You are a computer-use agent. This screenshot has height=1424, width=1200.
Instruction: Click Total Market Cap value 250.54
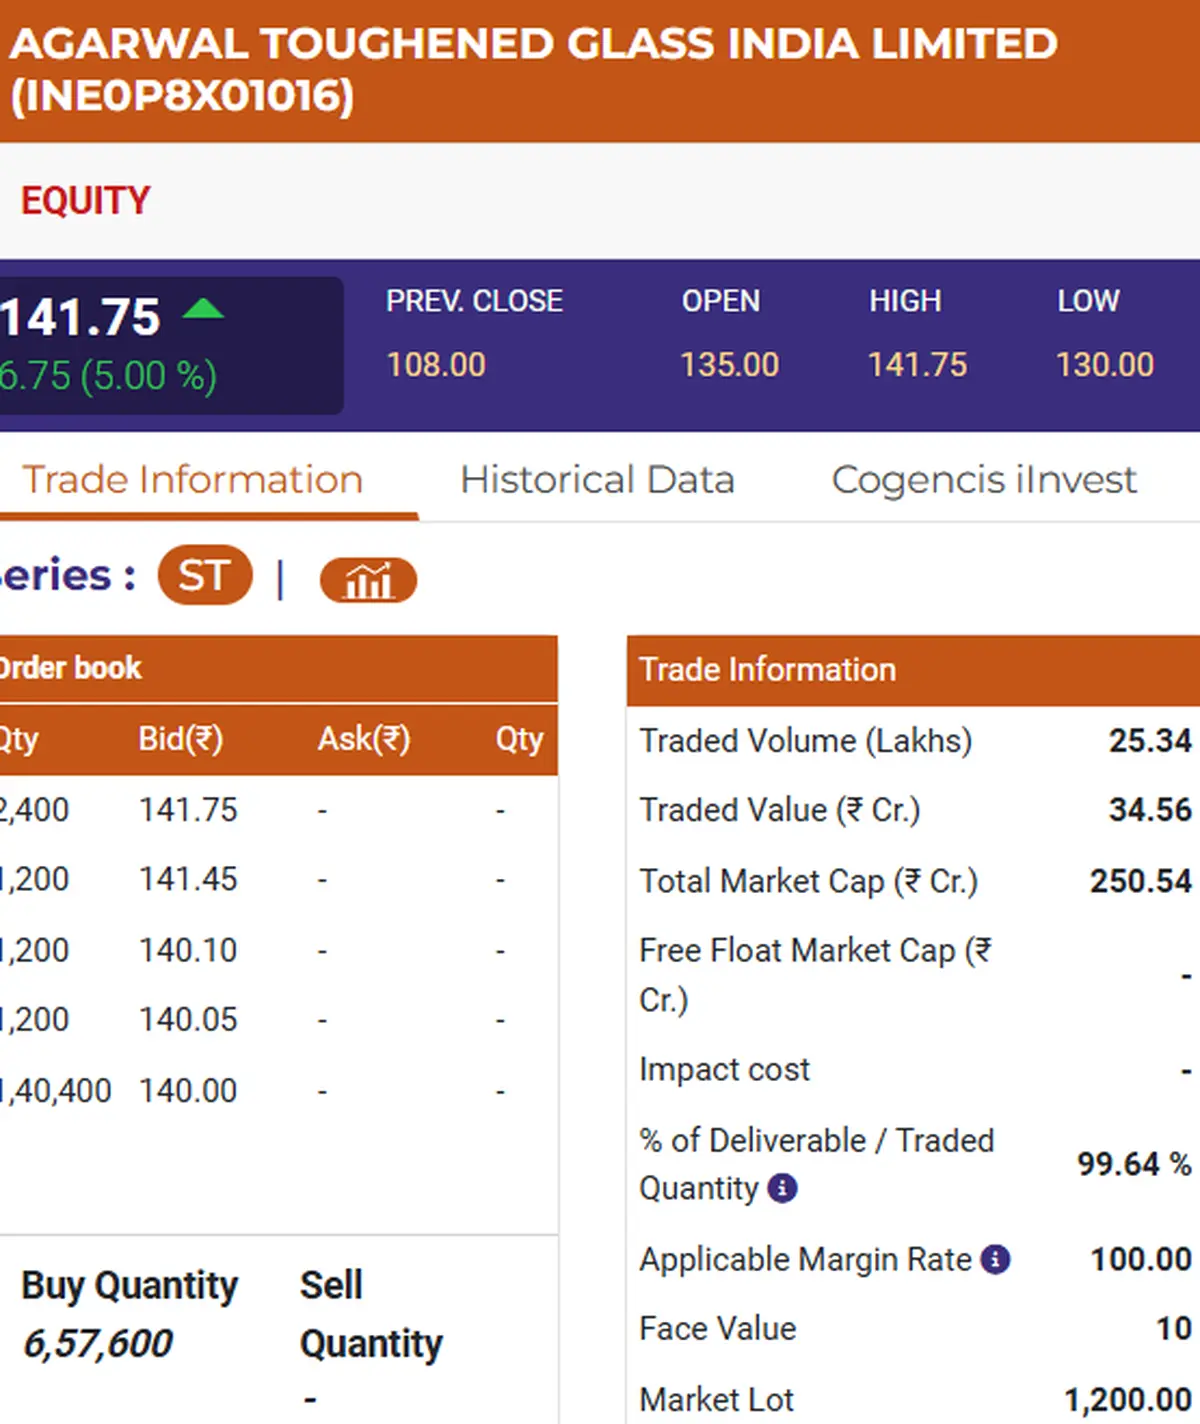click(x=1141, y=881)
